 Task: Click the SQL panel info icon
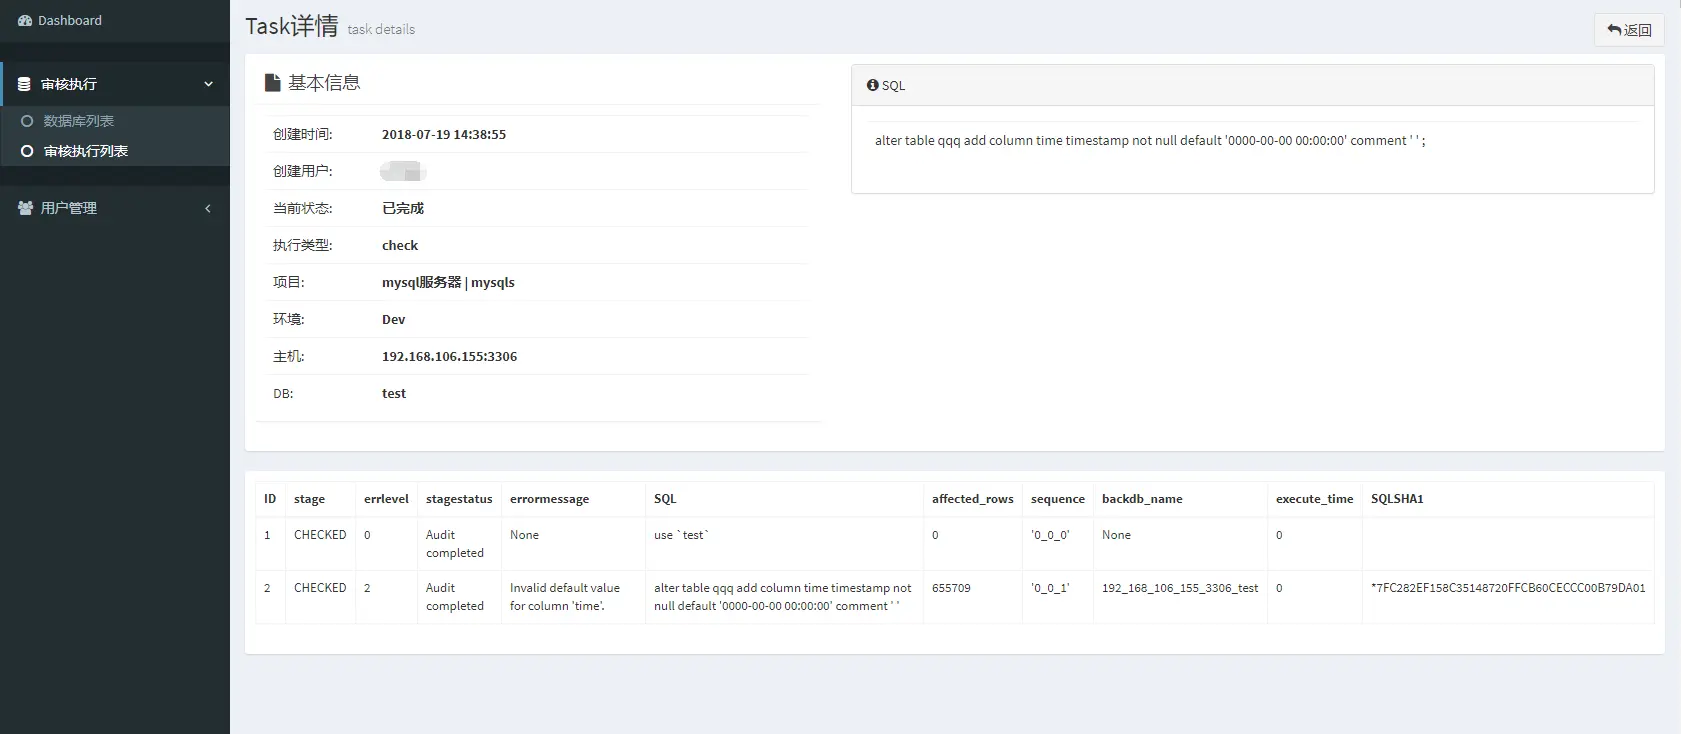(873, 86)
